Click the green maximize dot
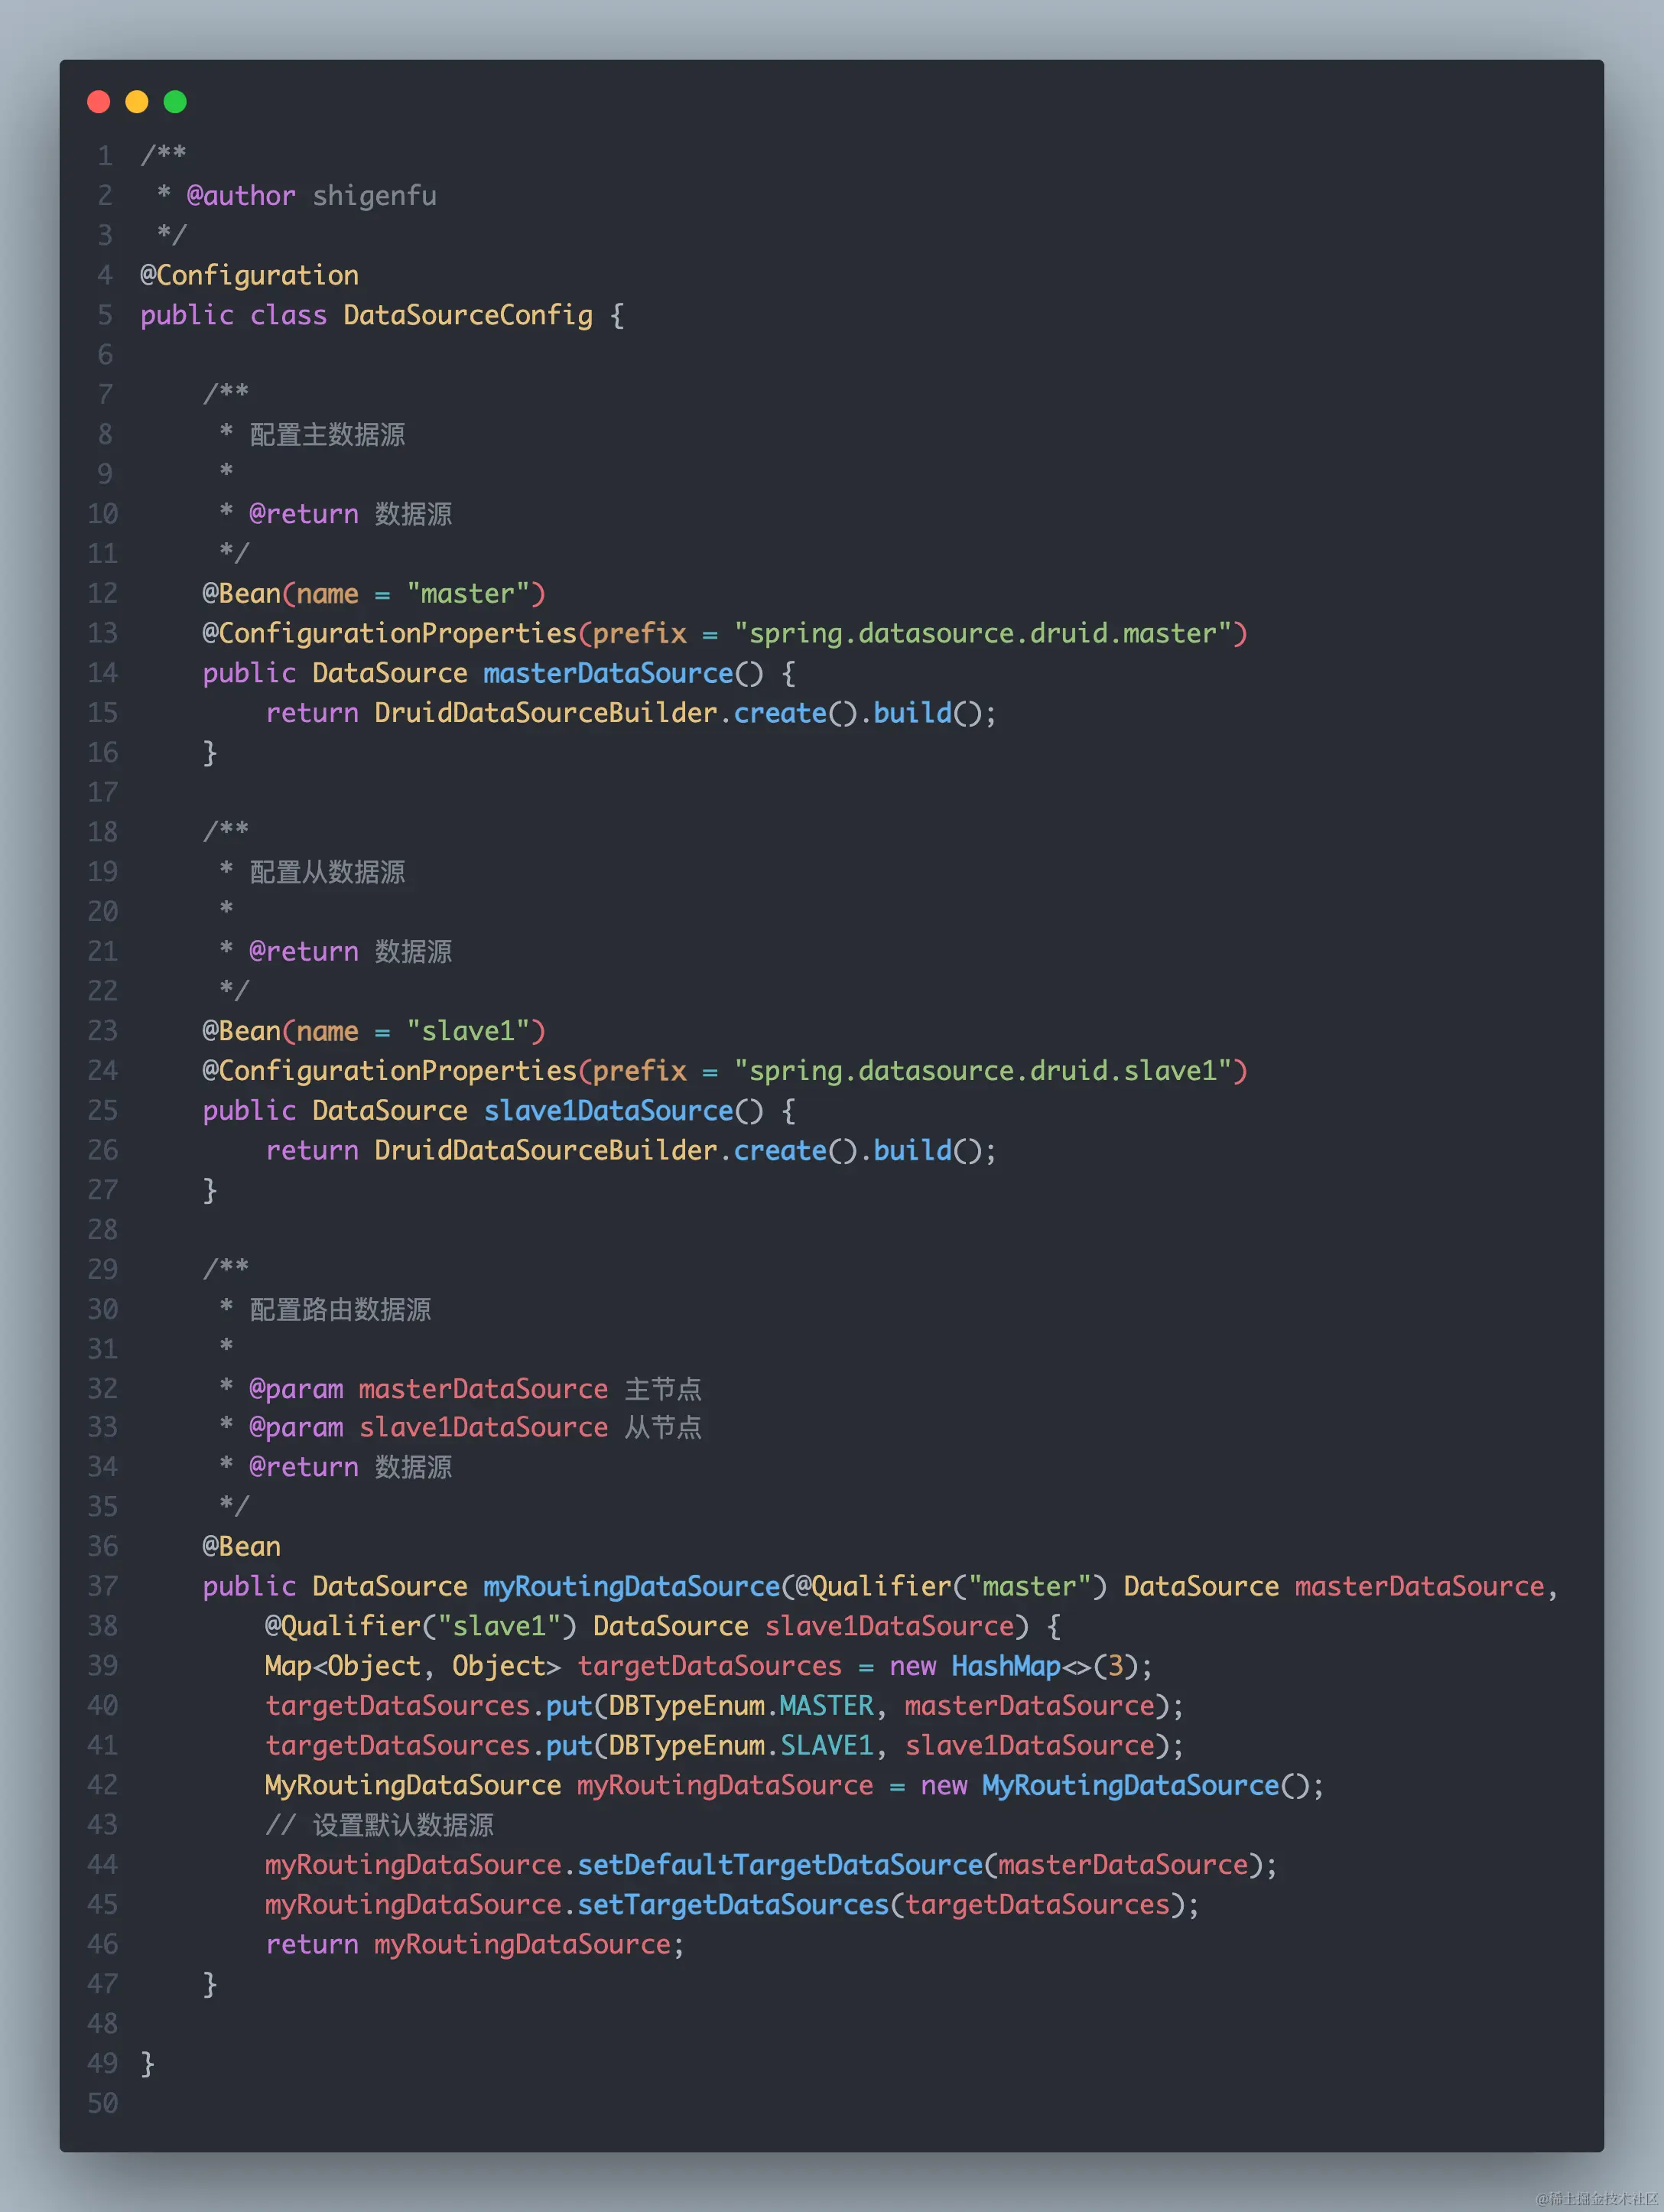 pyautogui.click(x=175, y=101)
